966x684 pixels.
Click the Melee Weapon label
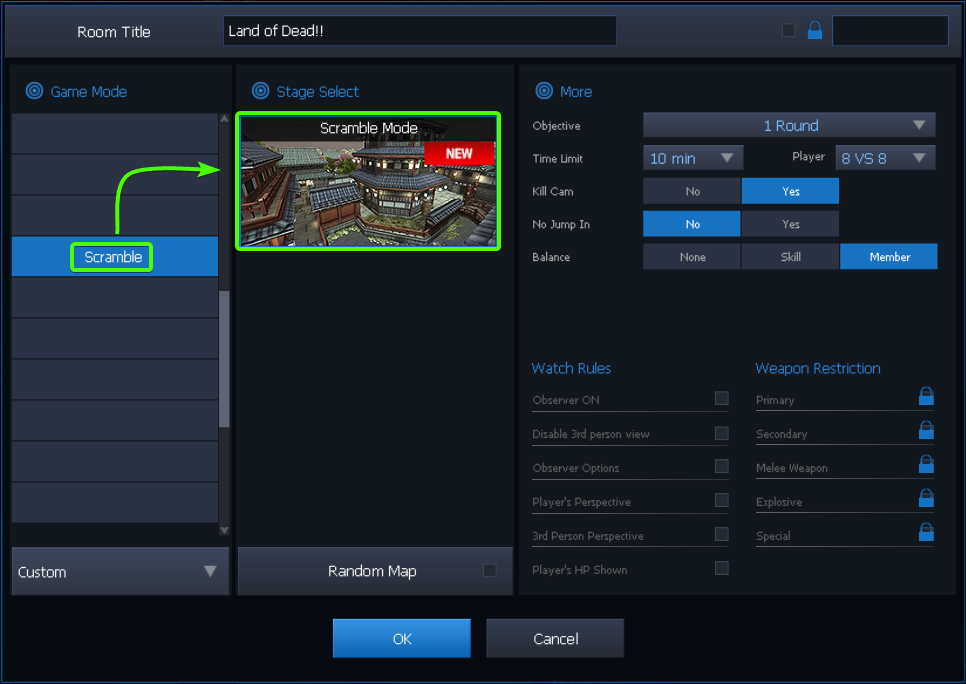pyautogui.click(x=792, y=468)
